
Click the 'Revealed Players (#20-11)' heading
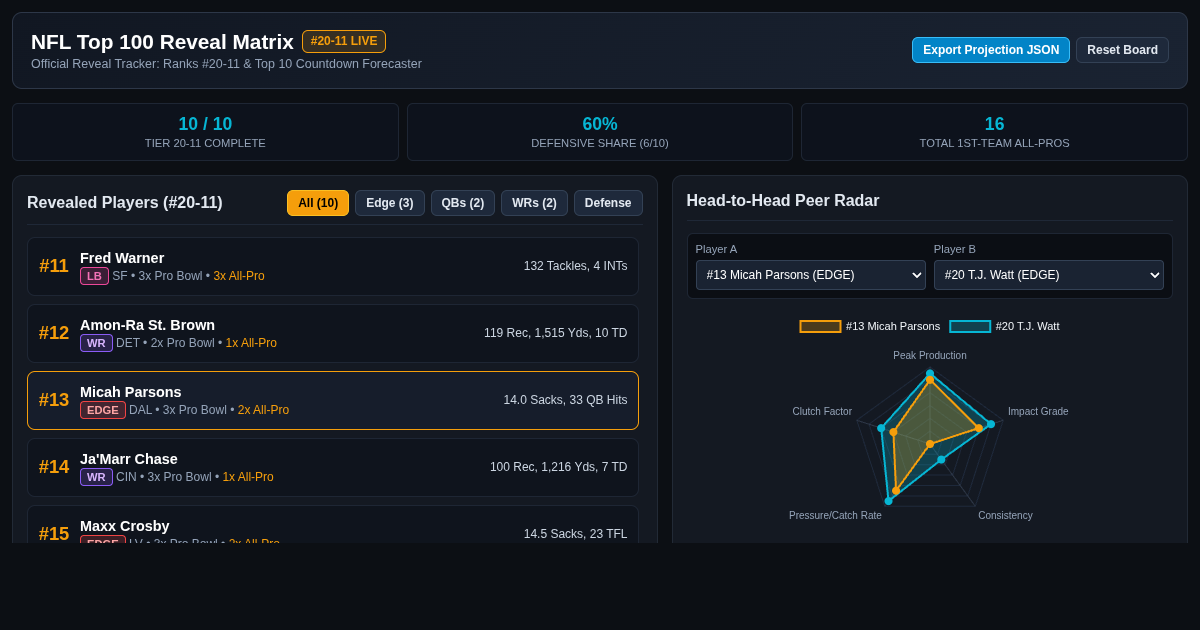point(125,203)
